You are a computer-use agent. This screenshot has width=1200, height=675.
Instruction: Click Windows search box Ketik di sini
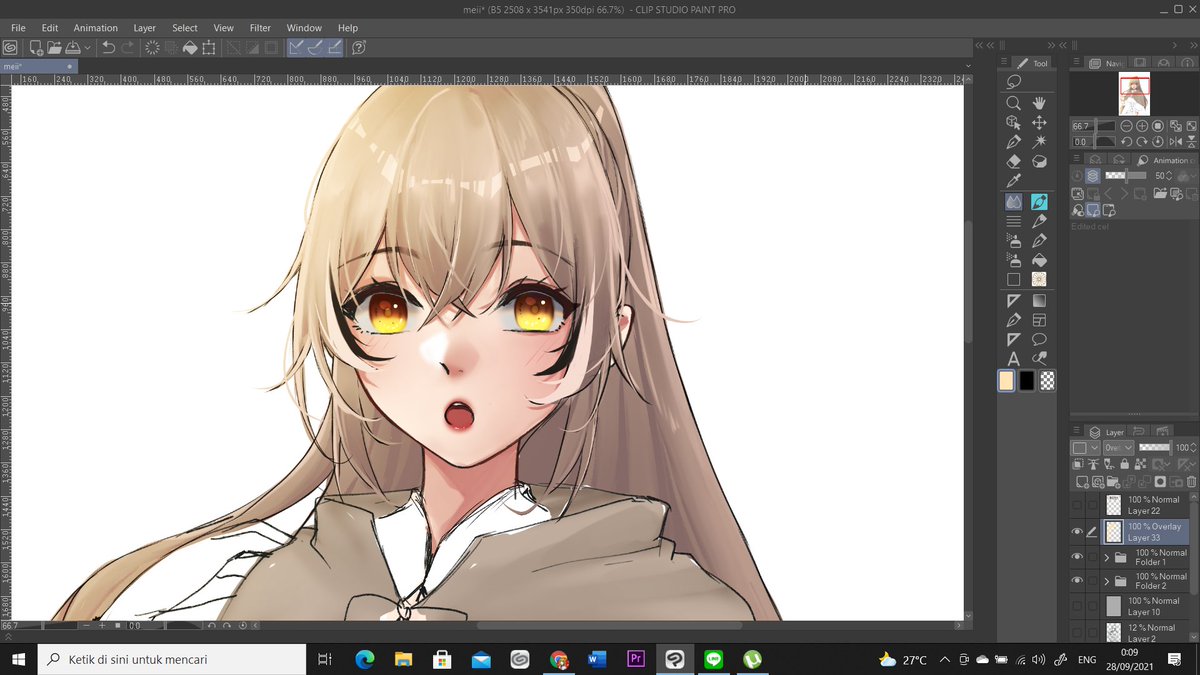tap(172, 659)
